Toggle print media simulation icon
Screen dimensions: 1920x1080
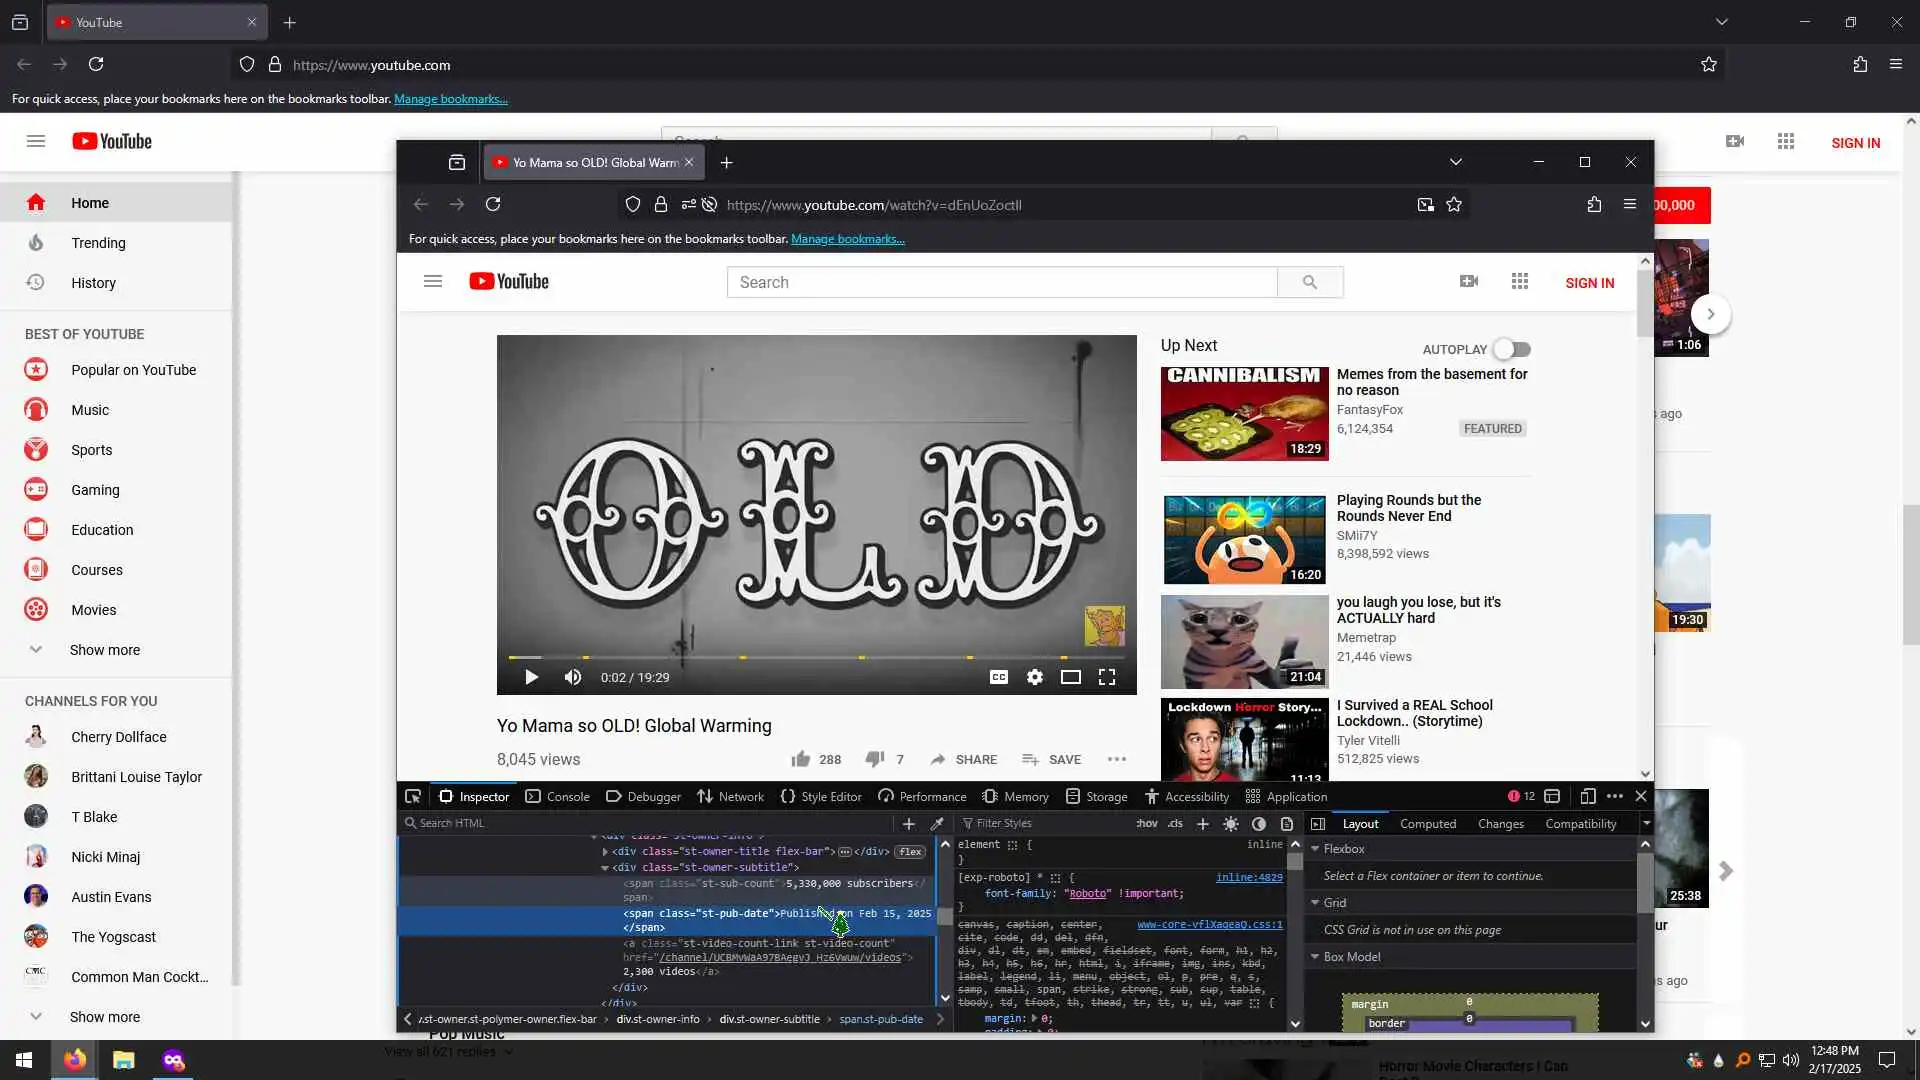1287,824
